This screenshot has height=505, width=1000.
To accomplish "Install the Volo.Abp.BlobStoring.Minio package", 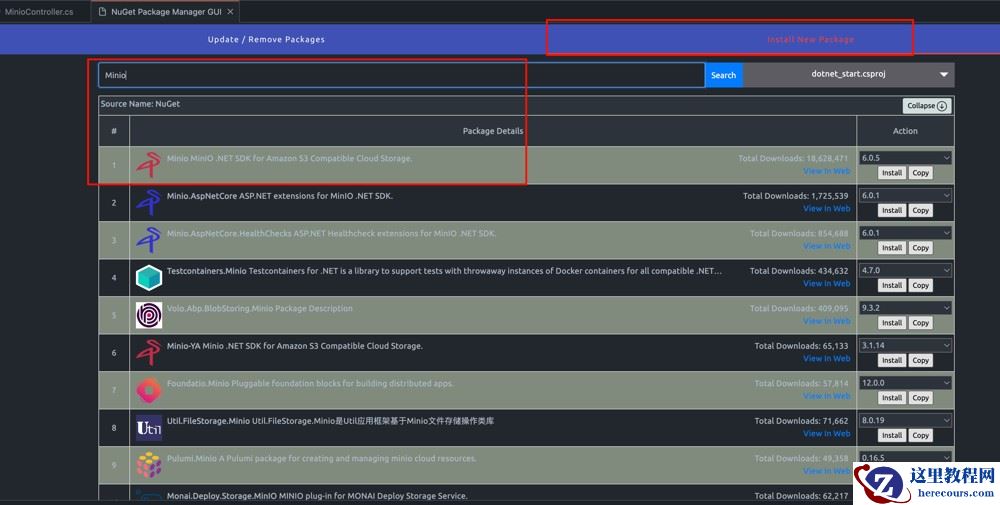I will coord(892,323).
